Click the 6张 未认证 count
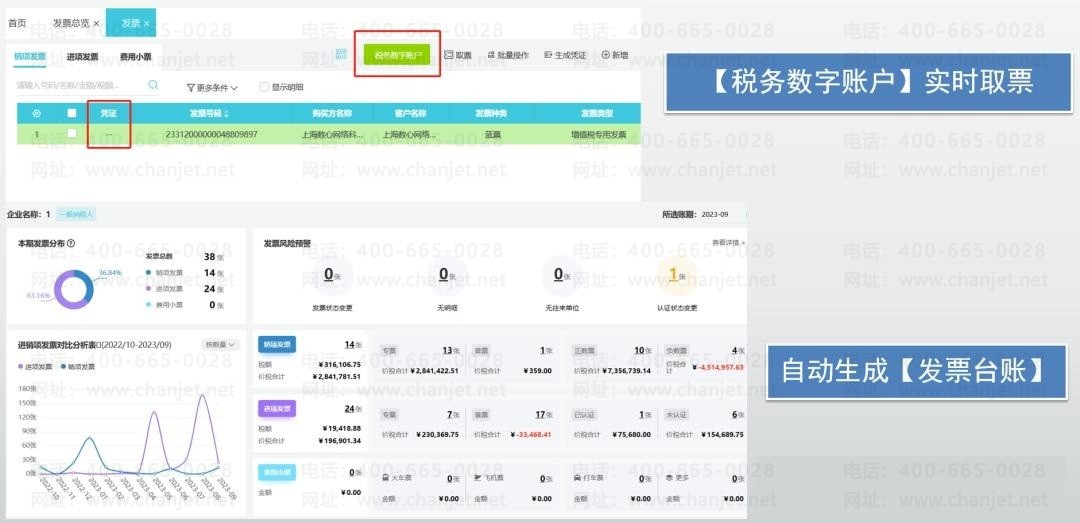 tap(738, 415)
